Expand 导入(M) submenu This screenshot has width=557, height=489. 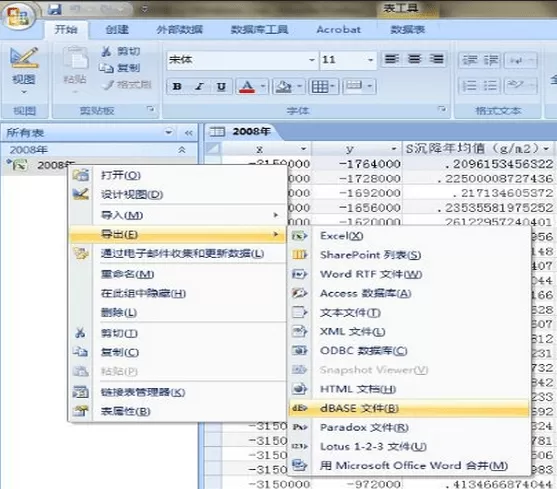(x=177, y=215)
